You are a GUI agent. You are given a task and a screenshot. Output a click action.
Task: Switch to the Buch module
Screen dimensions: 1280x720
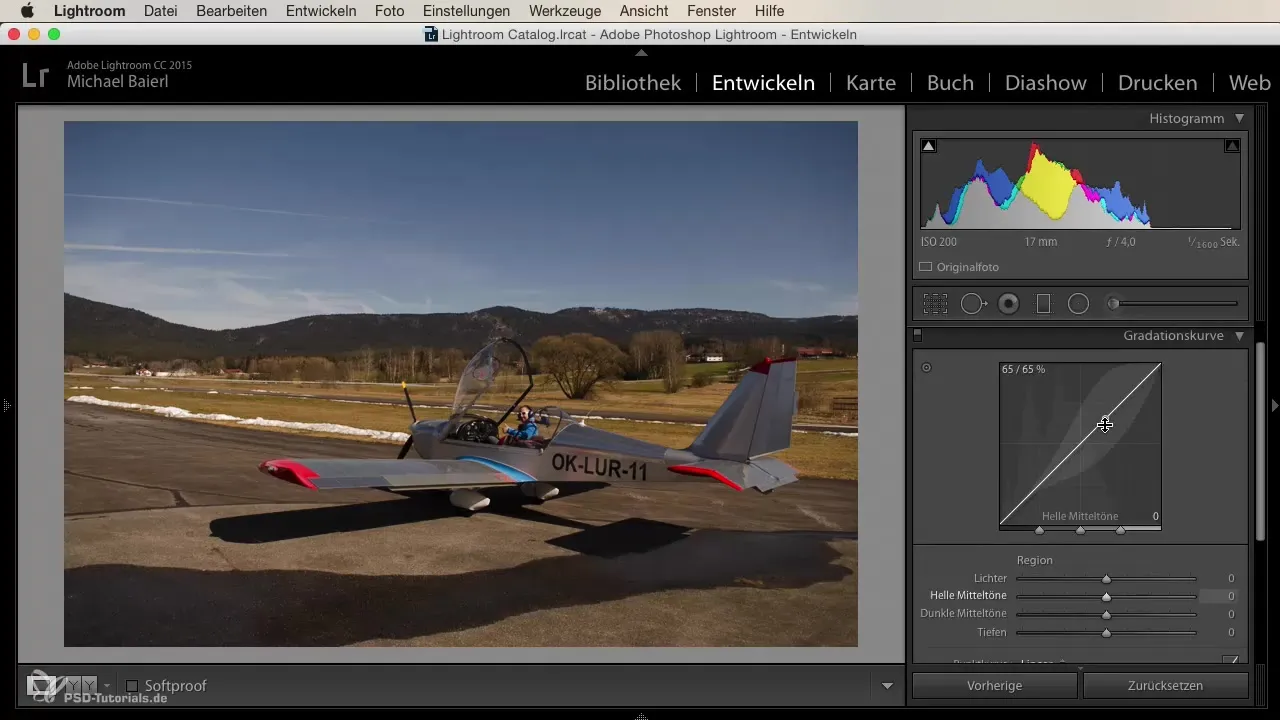coord(950,83)
